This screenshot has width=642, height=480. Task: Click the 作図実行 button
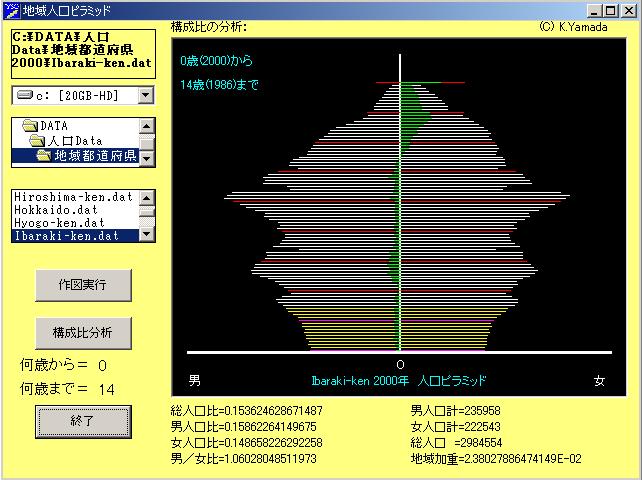[x=83, y=285]
